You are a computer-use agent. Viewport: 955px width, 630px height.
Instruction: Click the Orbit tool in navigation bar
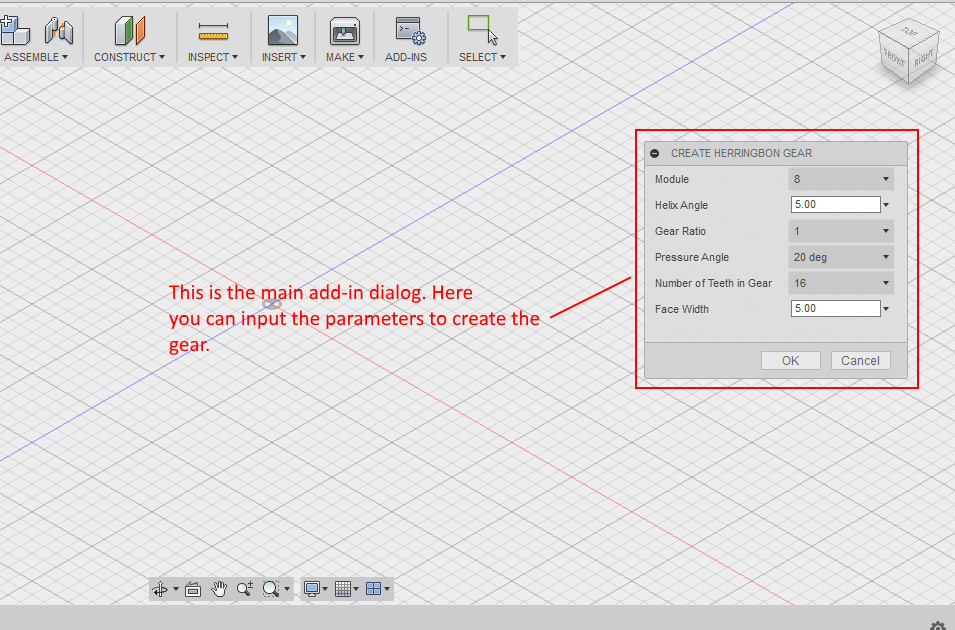click(x=160, y=589)
